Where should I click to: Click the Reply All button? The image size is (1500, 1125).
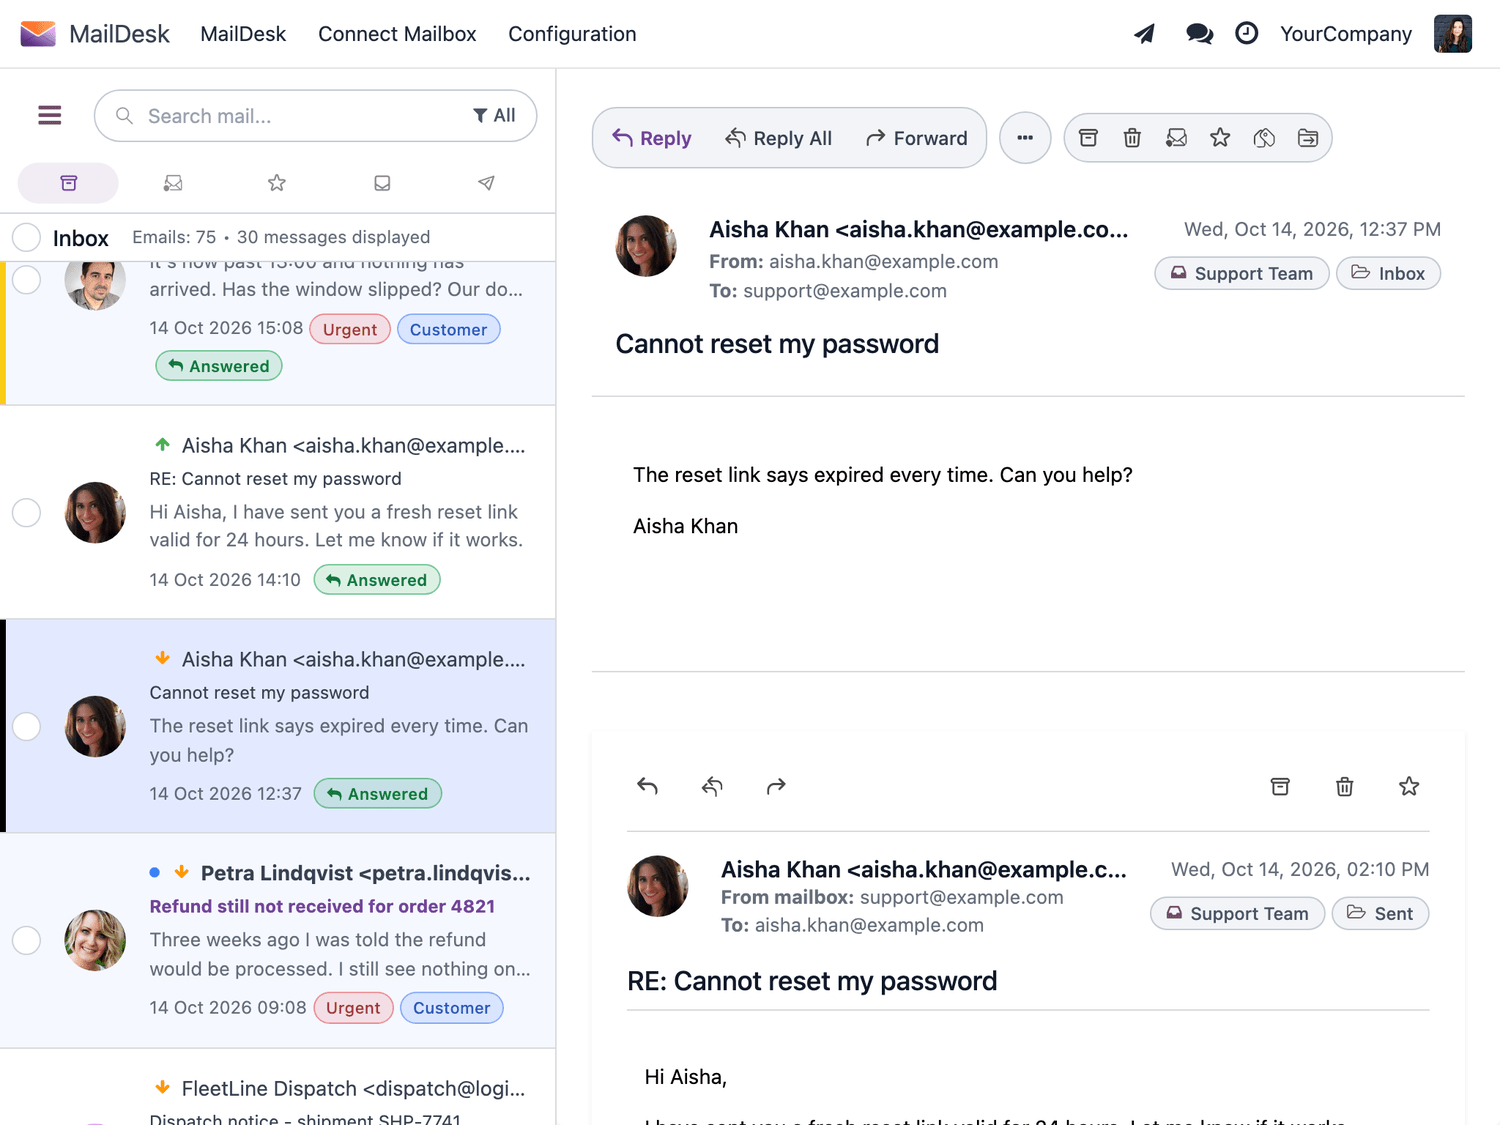point(779,138)
